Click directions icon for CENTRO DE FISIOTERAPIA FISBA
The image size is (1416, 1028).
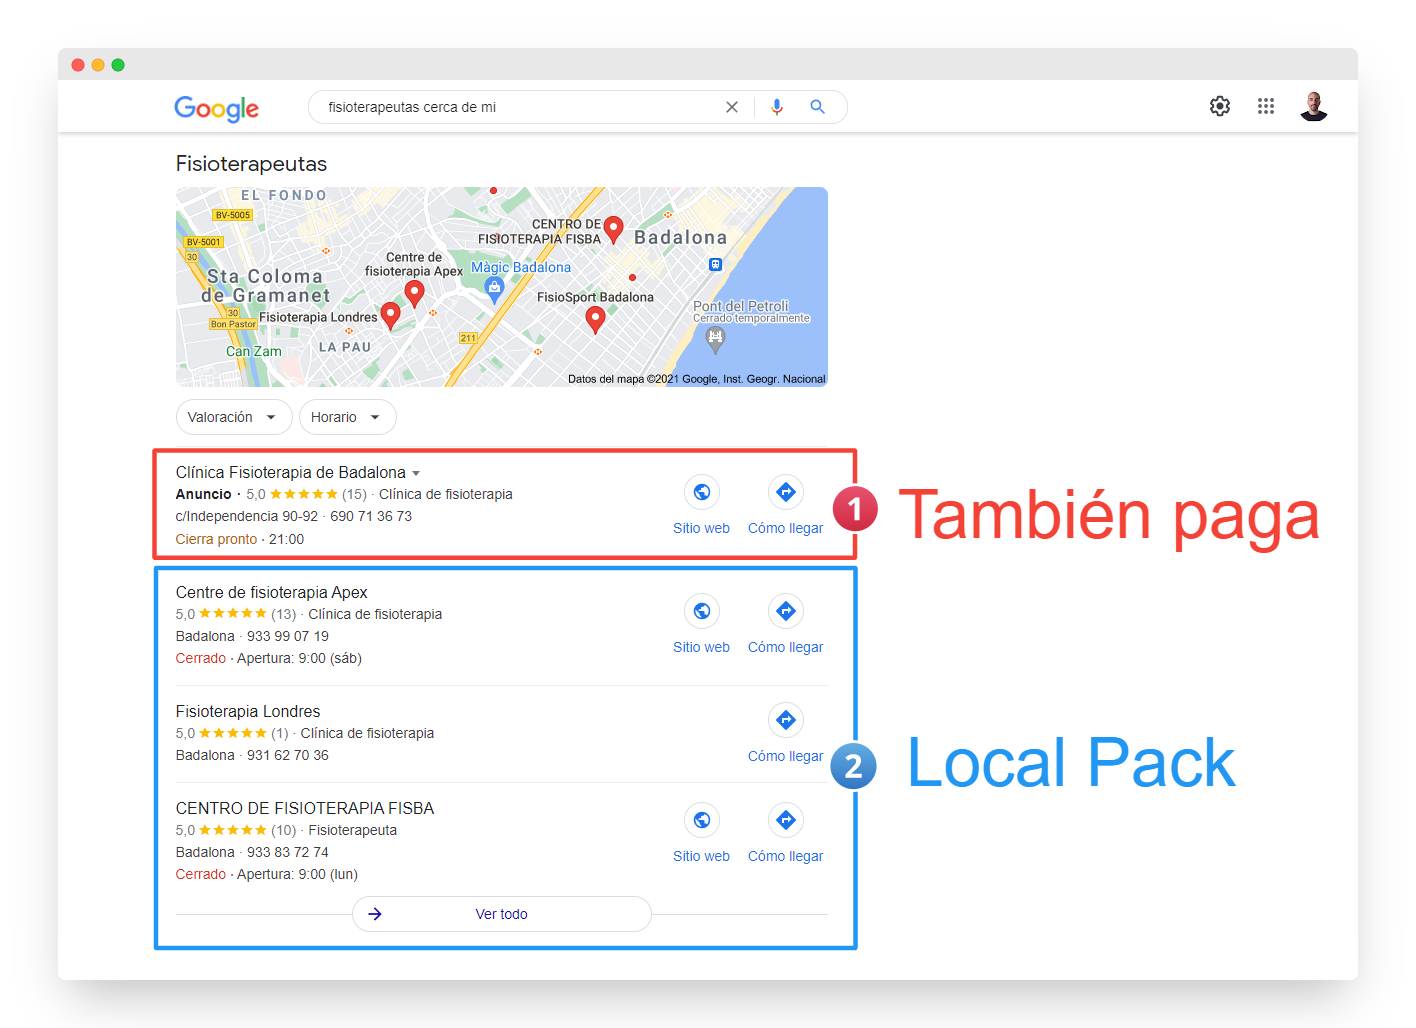786,820
